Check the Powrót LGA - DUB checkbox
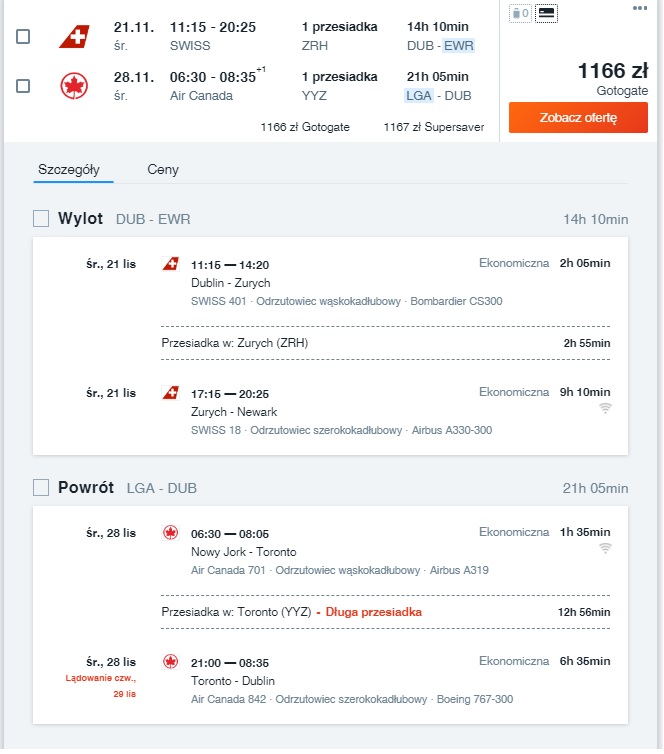Image resolution: width=664 pixels, height=754 pixels. click(x=41, y=488)
